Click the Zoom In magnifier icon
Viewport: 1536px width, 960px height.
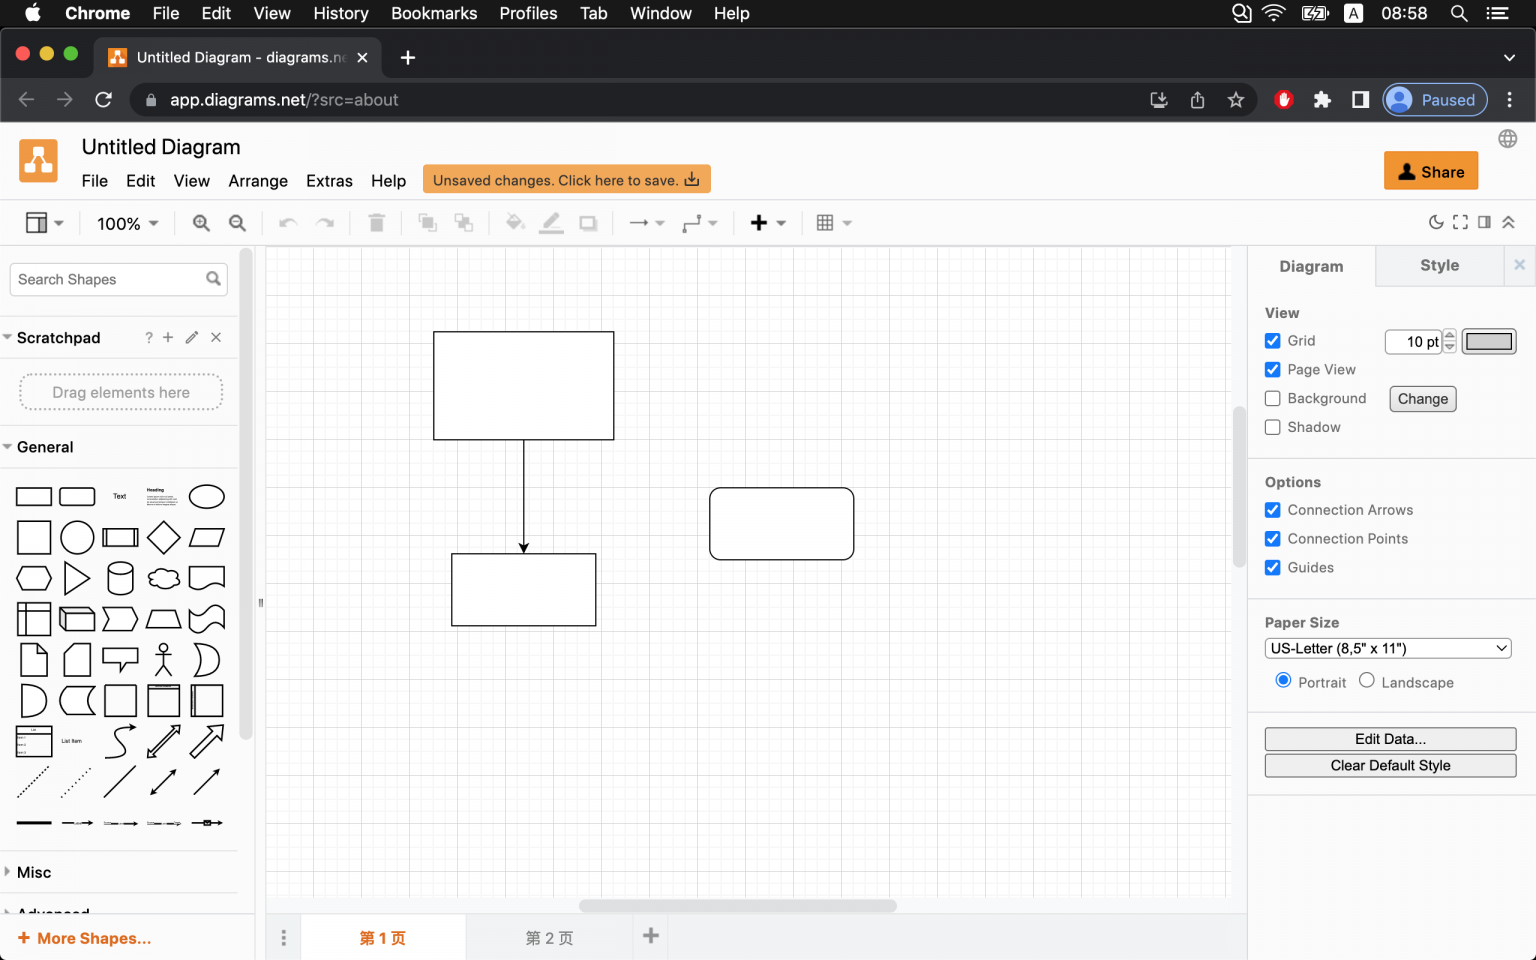201,222
